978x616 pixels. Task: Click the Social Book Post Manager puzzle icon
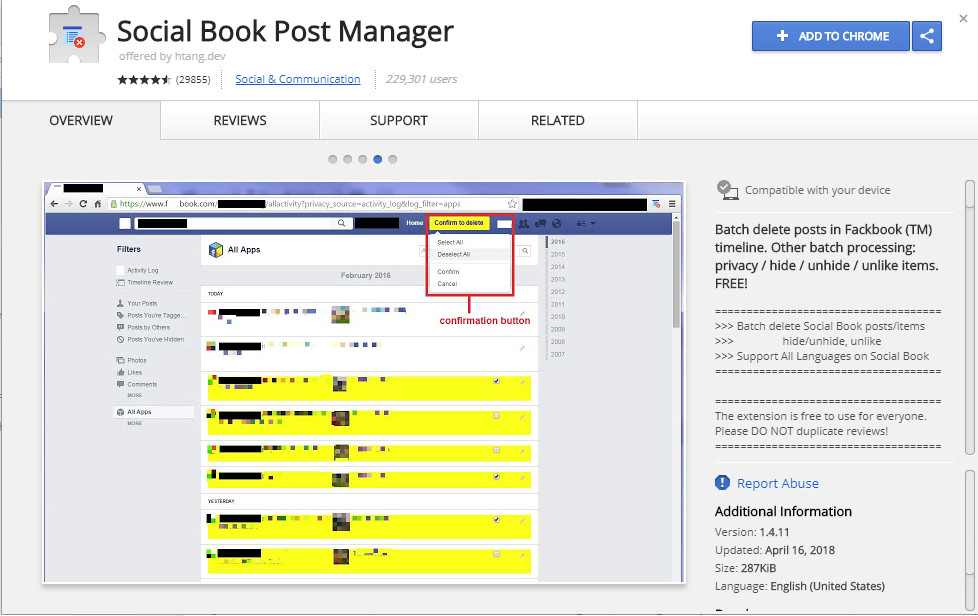76,36
